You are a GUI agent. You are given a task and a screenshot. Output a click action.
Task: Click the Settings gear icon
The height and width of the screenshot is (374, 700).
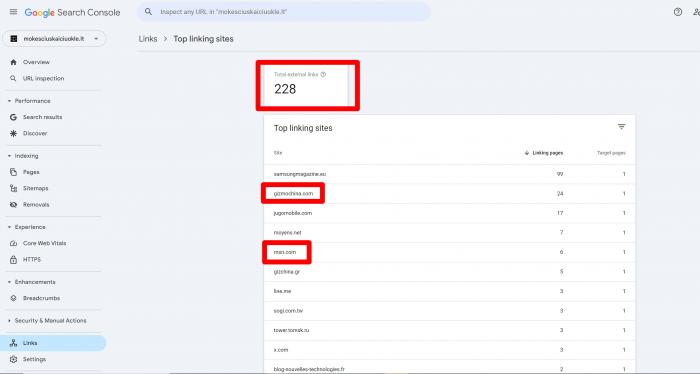[13, 359]
